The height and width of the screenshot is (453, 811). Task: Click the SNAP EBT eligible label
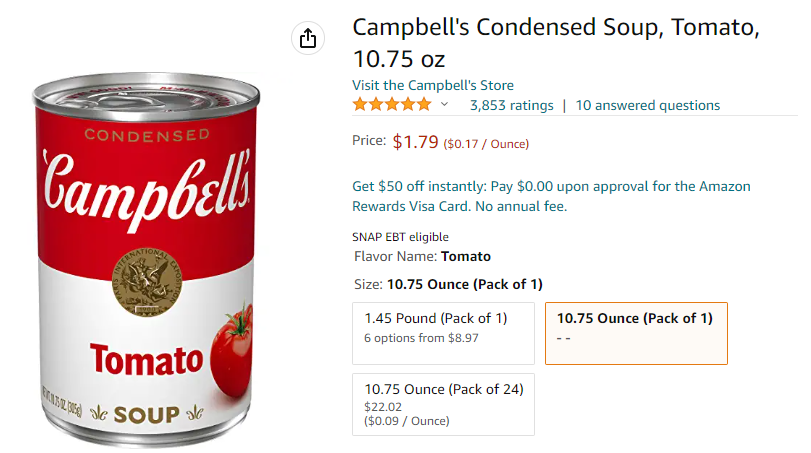click(x=400, y=237)
